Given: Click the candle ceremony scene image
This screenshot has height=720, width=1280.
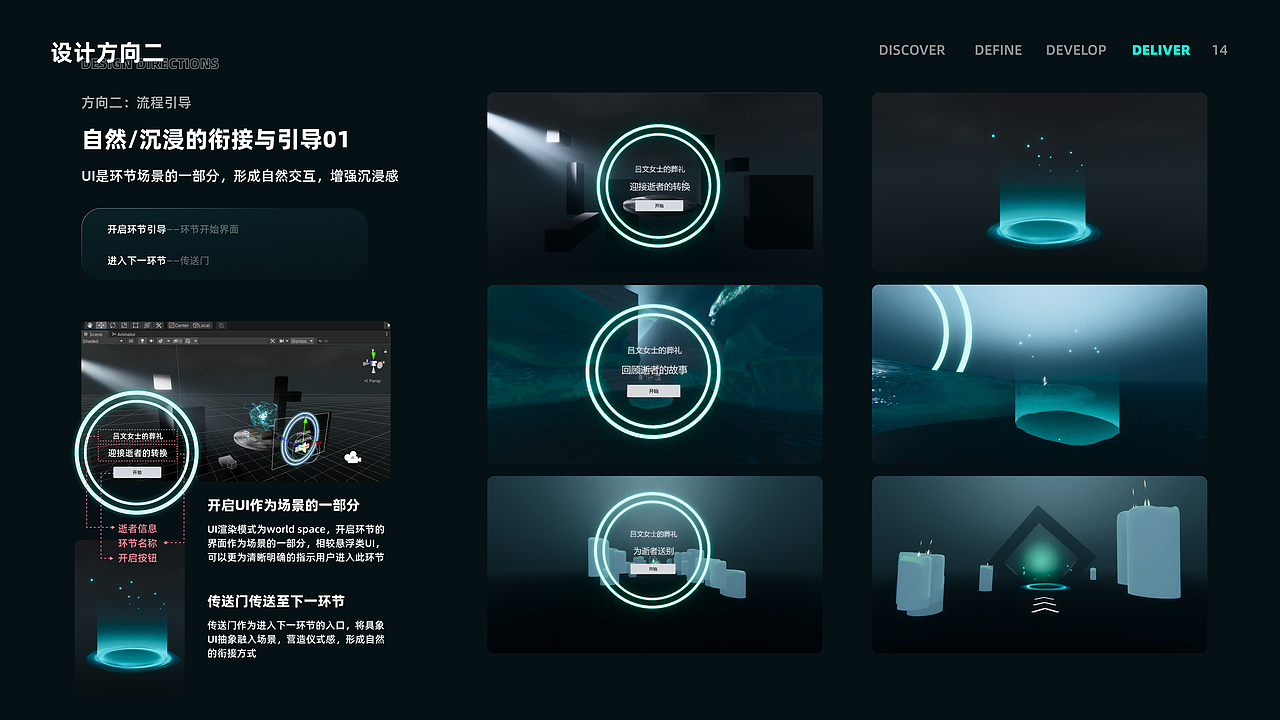Looking at the screenshot, I should (1039, 564).
